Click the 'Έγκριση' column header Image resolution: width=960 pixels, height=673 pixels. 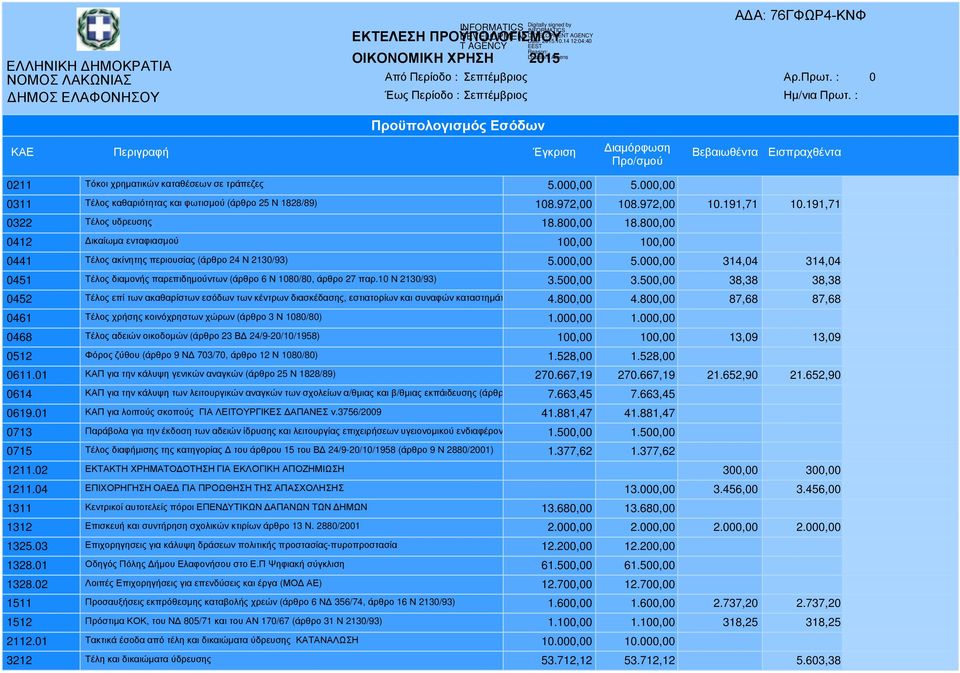[554, 152]
